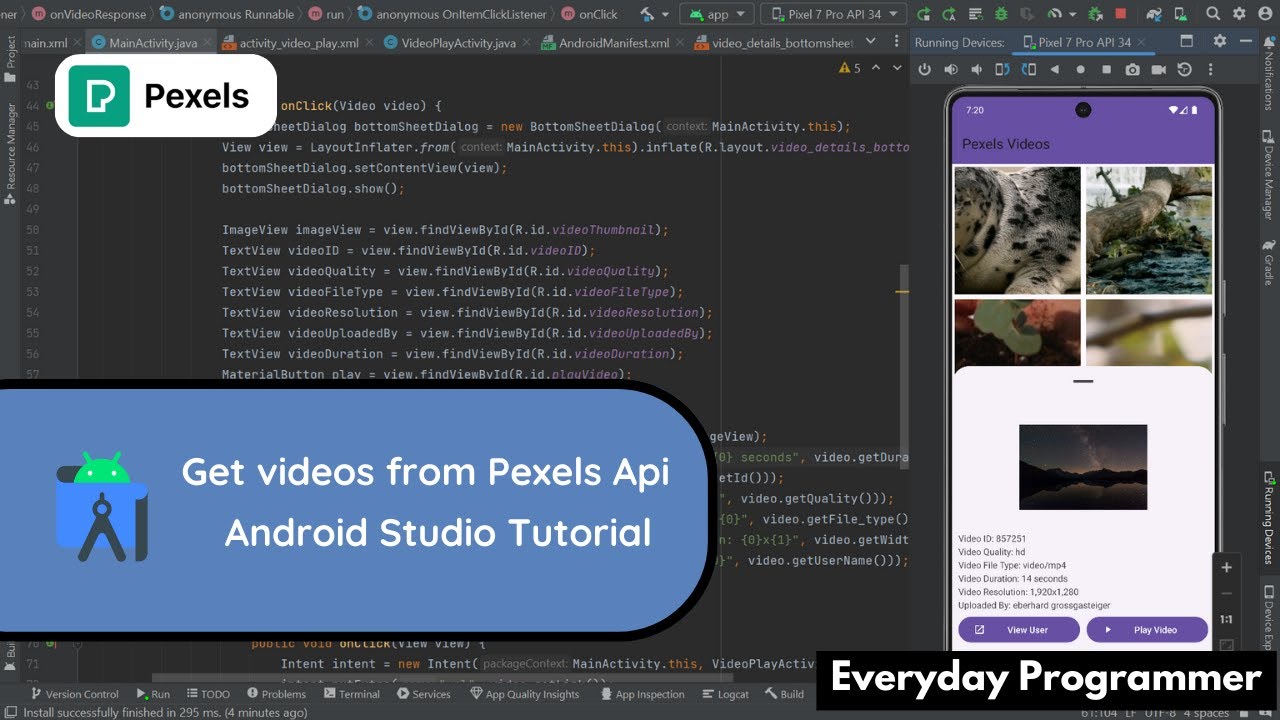This screenshot has width=1280, height=720.
Task: Open IDE settings gear in top toolbar
Action: 1239,14
